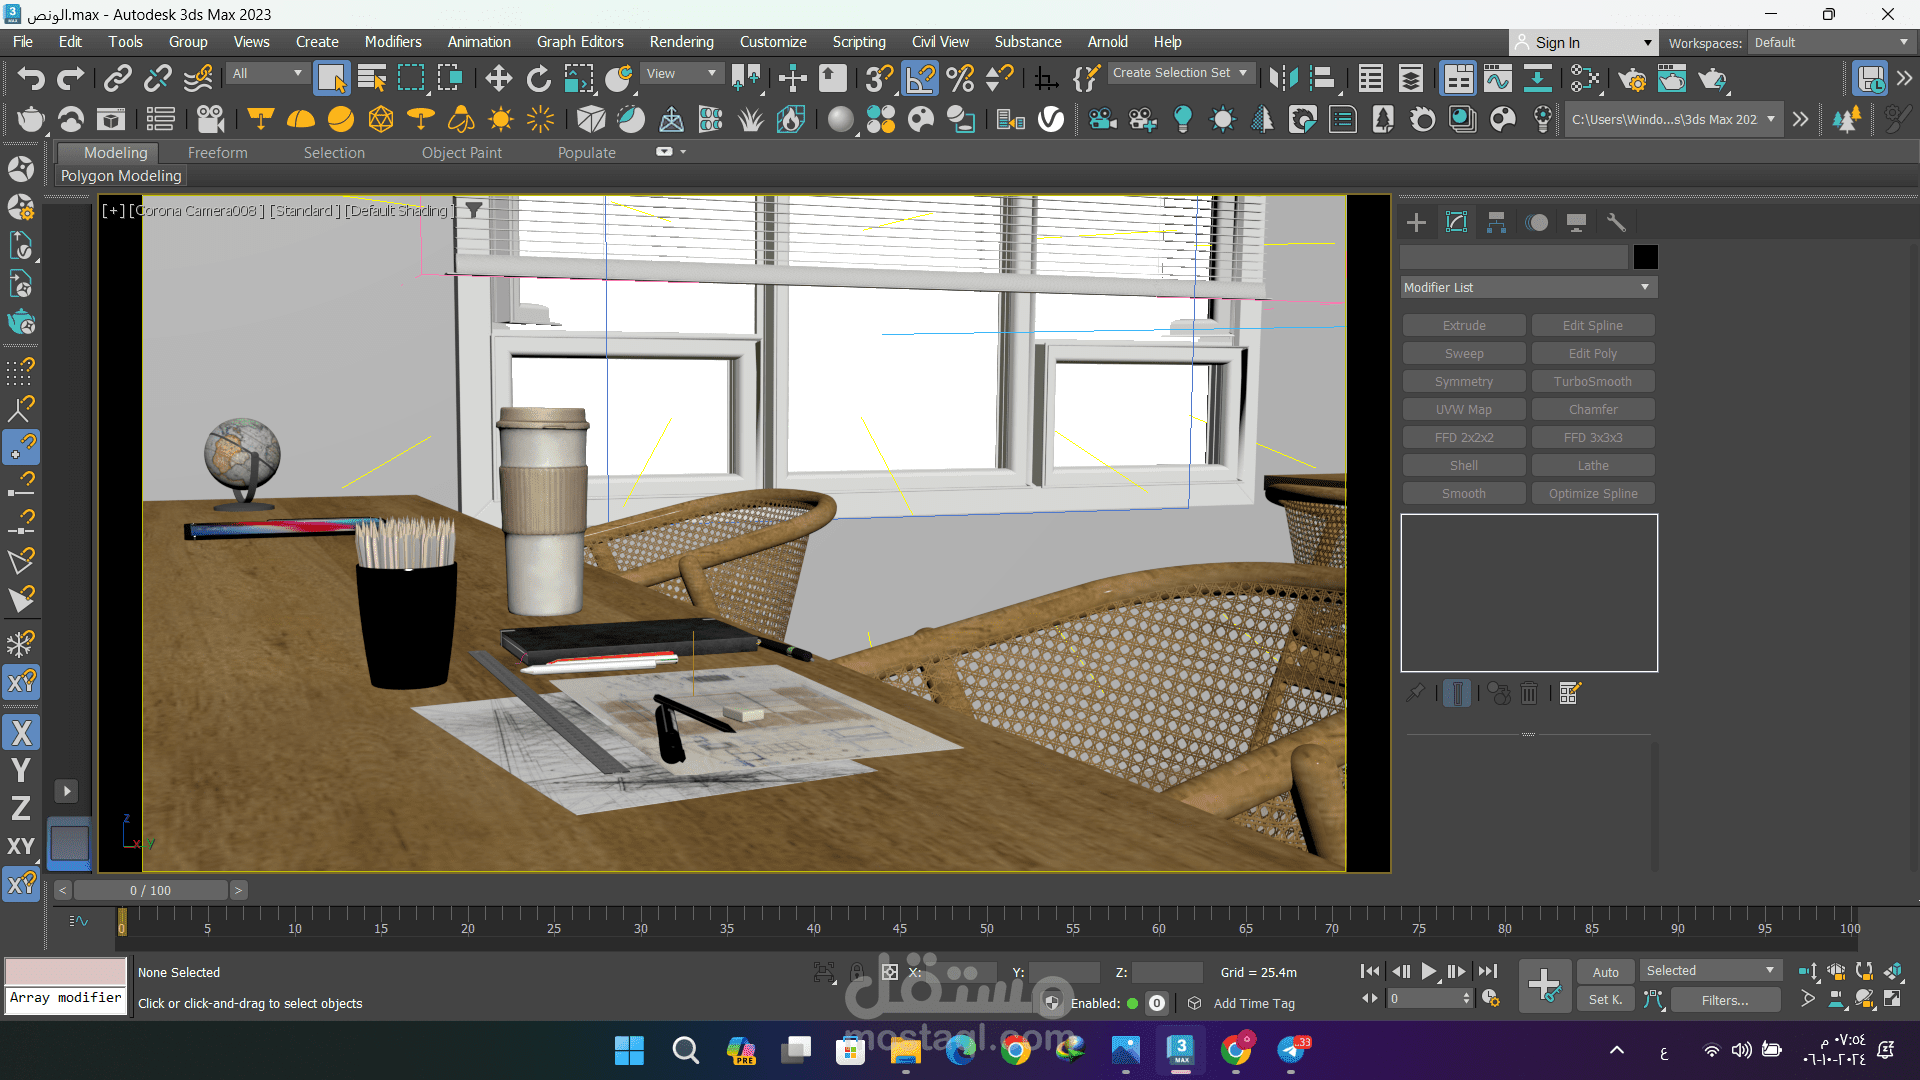The image size is (1920, 1080).
Task: Expand the Modifier List dropdown
Action: (x=1527, y=287)
